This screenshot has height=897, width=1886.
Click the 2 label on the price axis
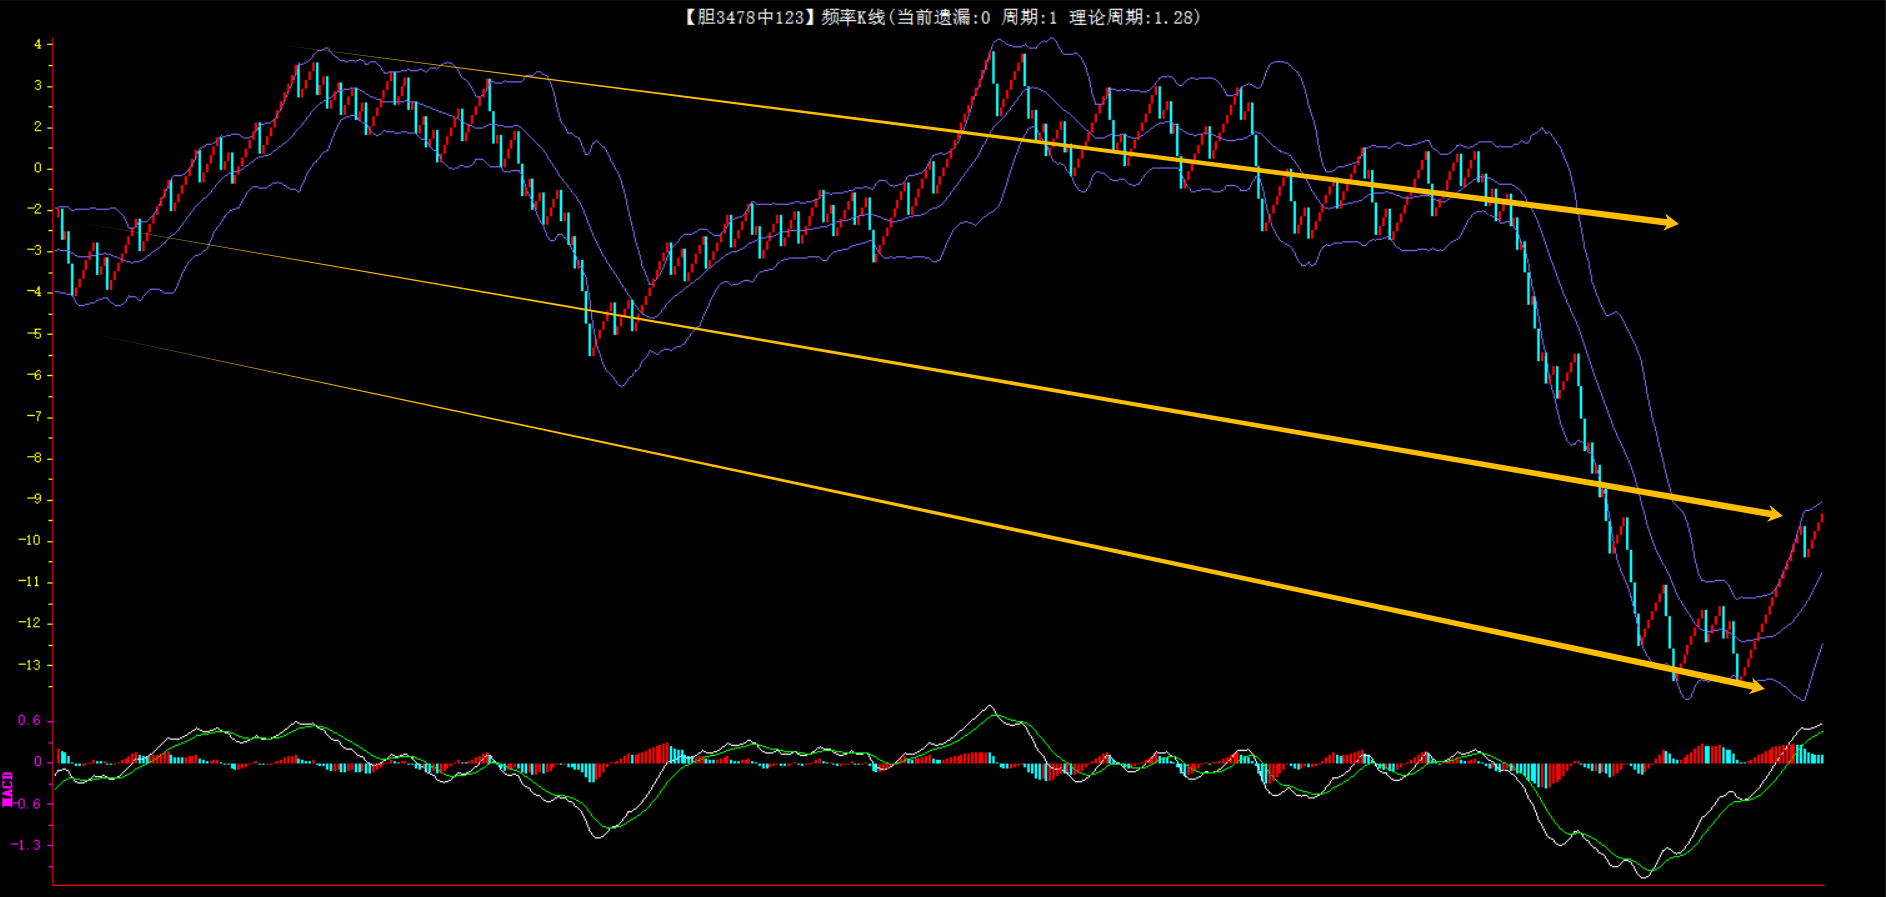coord(38,127)
